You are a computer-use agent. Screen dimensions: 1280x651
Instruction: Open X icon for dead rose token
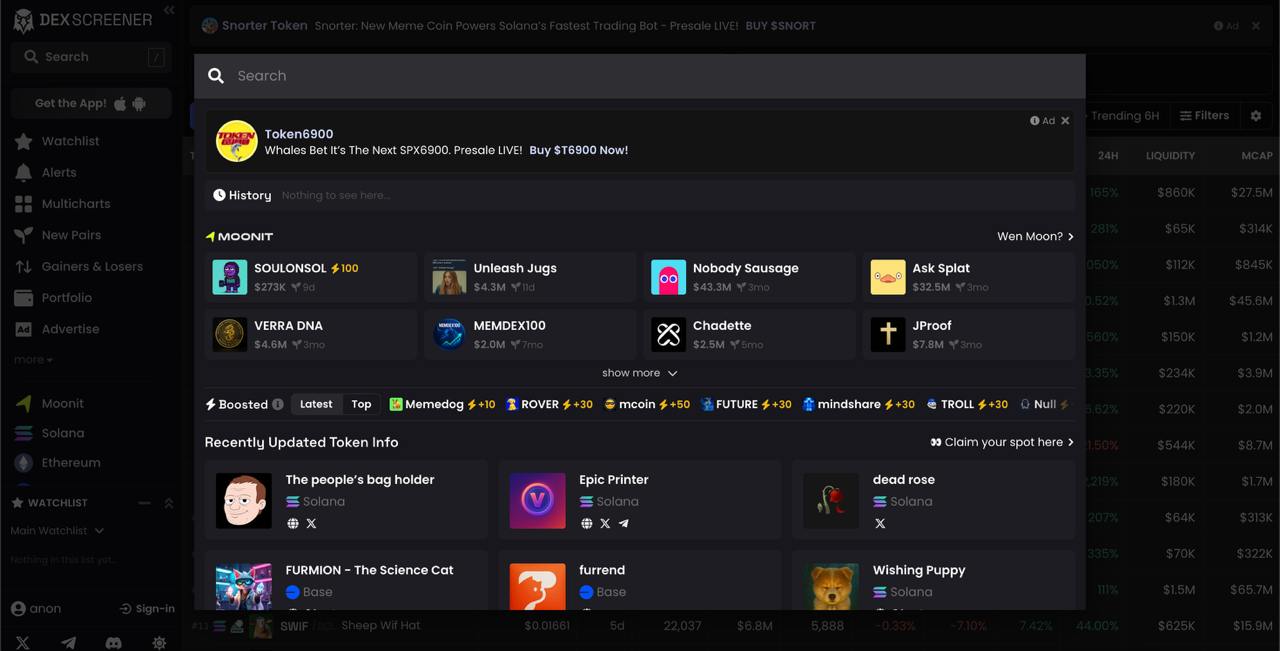point(880,523)
